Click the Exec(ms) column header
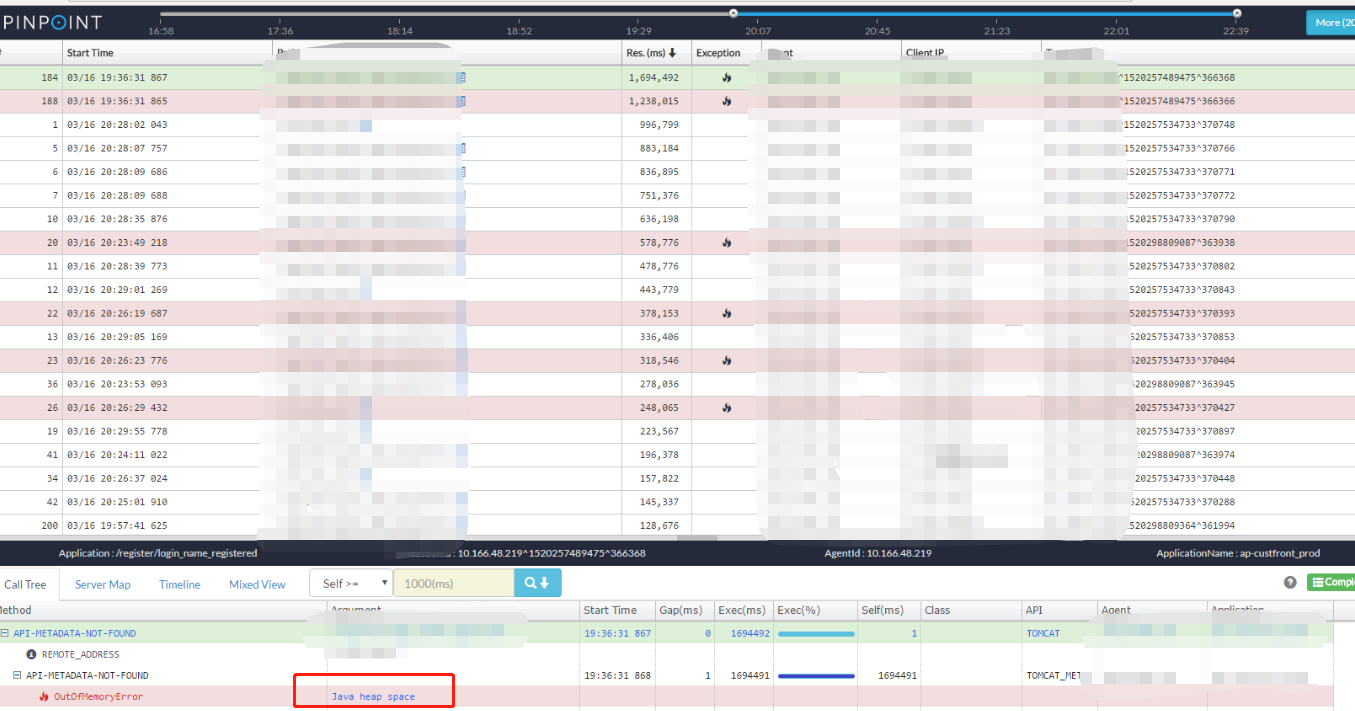1355x711 pixels. click(743, 610)
